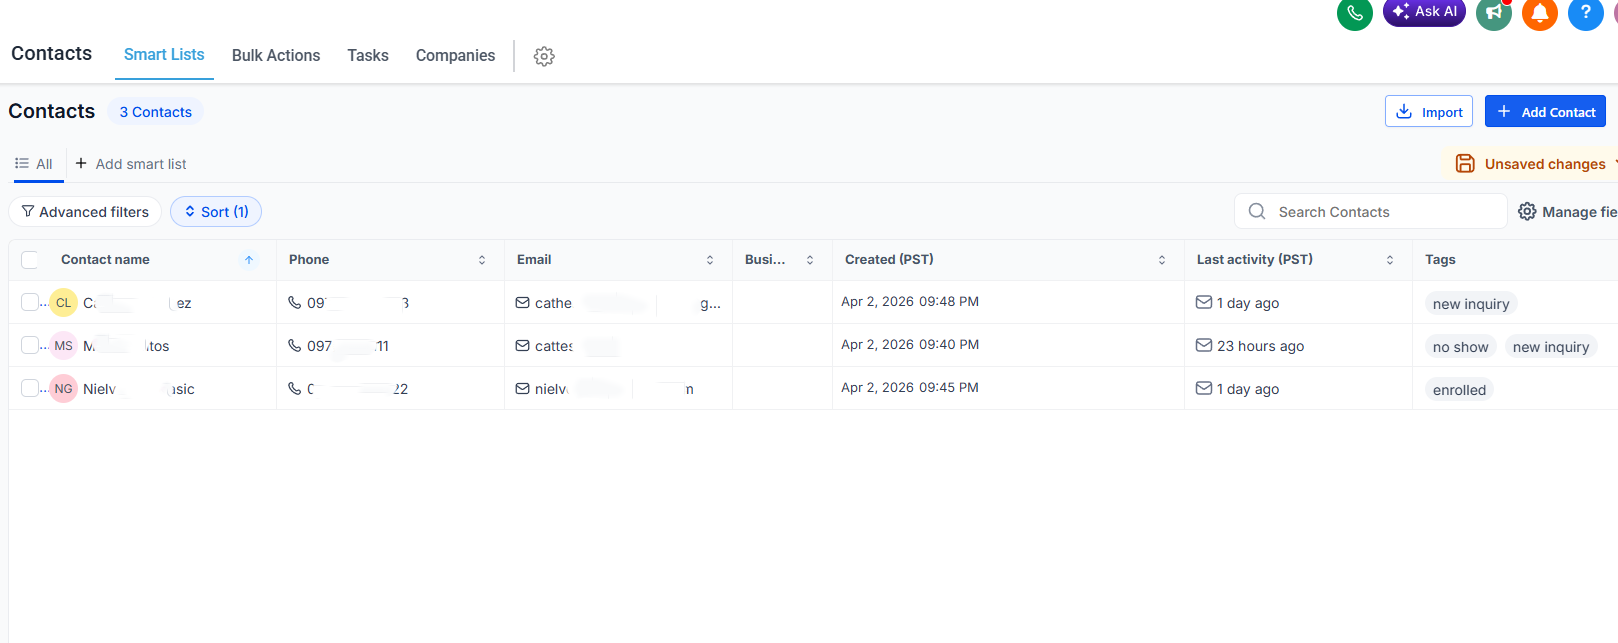Click the green phone dialer icon

[x=1354, y=13]
